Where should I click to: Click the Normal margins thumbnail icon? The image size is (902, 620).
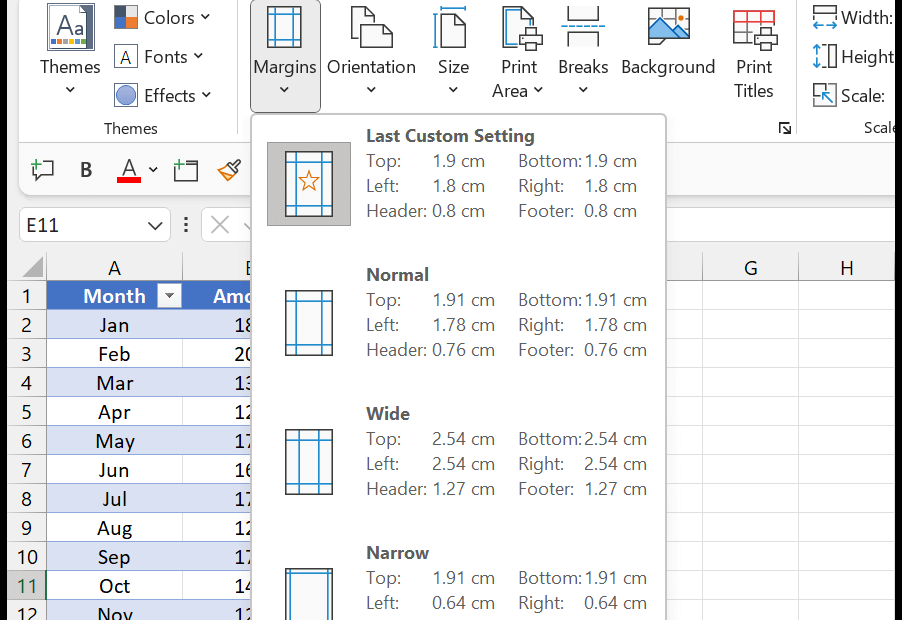pos(309,323)
